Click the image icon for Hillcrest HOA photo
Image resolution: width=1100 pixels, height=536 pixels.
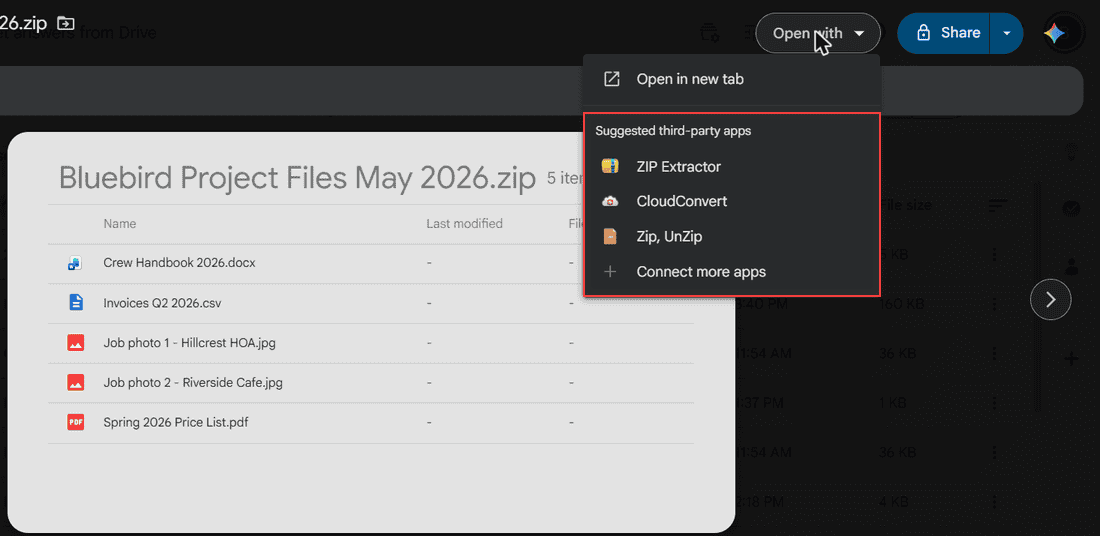[75, 343]
